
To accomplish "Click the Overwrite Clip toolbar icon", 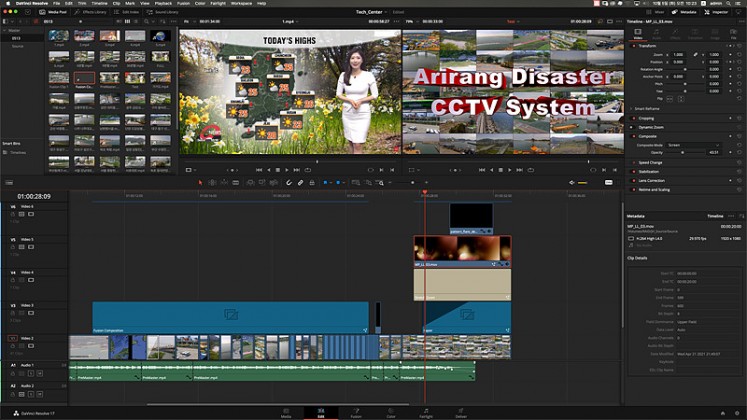I will [262, 182].
